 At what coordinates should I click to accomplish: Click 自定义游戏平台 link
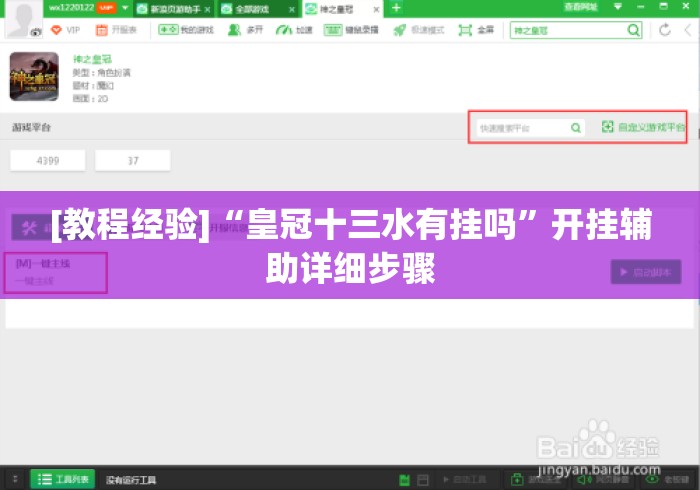(651, 127)
